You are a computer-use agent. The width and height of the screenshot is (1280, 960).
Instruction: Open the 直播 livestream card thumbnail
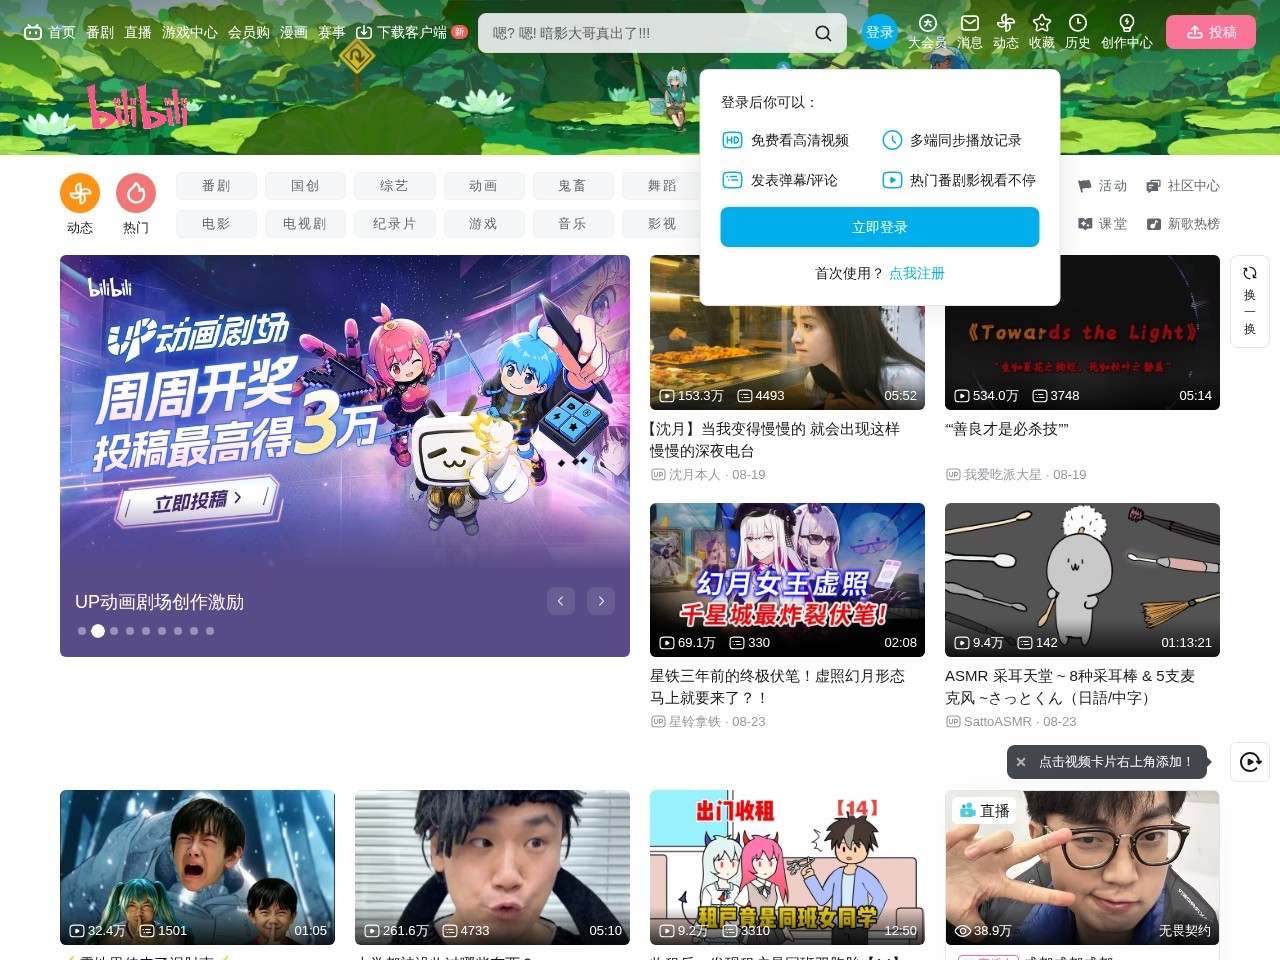(1082, 867)
